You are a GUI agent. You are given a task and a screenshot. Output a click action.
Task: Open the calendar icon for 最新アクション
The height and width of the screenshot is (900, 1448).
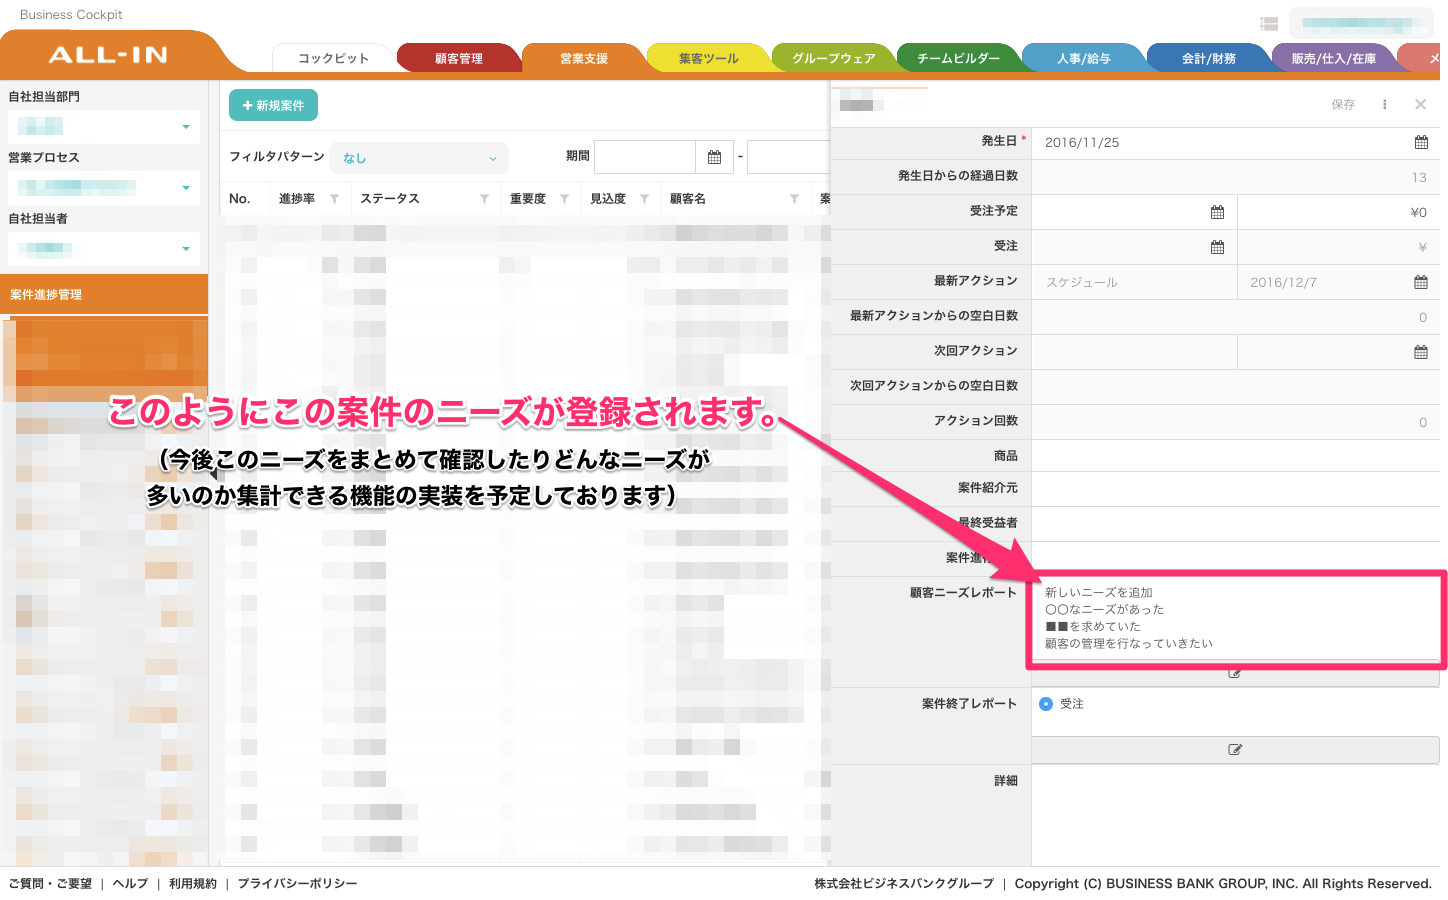tap(1421, 282)
